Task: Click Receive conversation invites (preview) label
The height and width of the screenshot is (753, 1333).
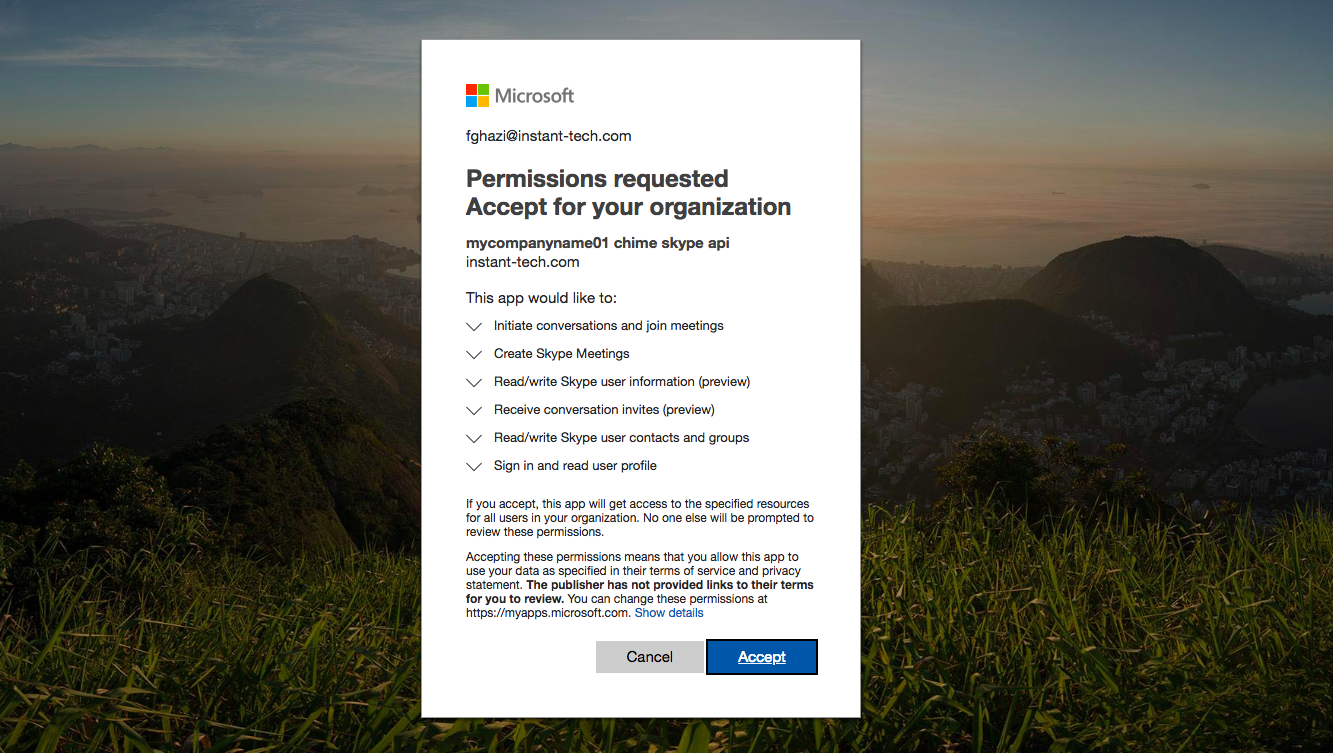Action: (604, 410)
